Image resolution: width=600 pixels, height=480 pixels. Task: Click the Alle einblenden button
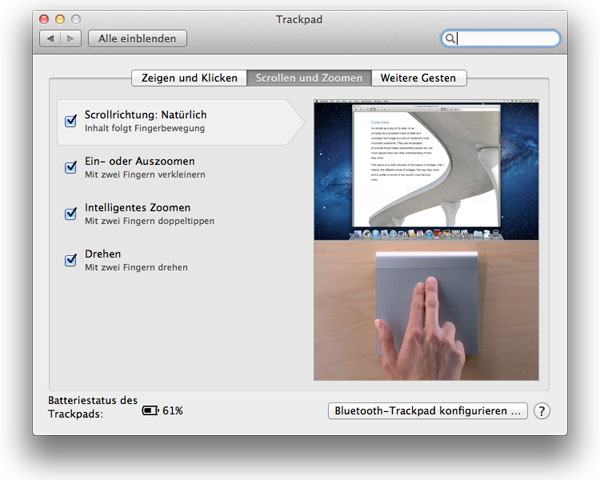137,39
